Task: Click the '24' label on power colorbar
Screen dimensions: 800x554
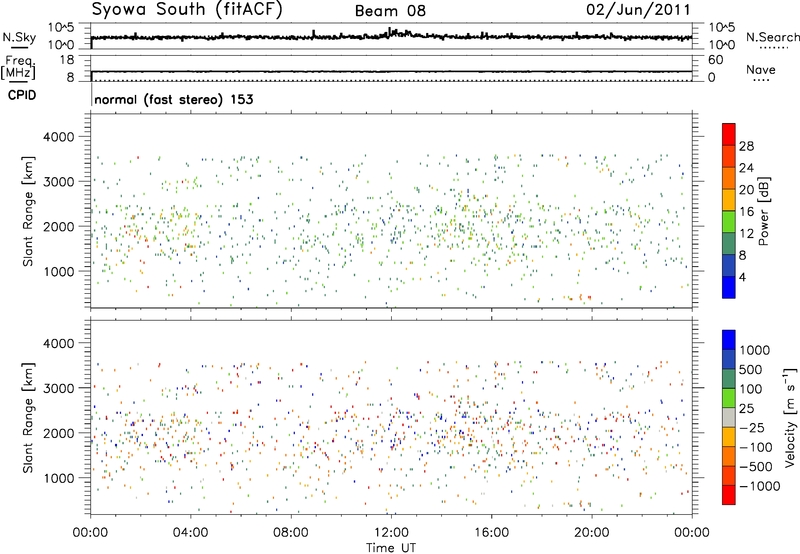Action: point(746,168)
